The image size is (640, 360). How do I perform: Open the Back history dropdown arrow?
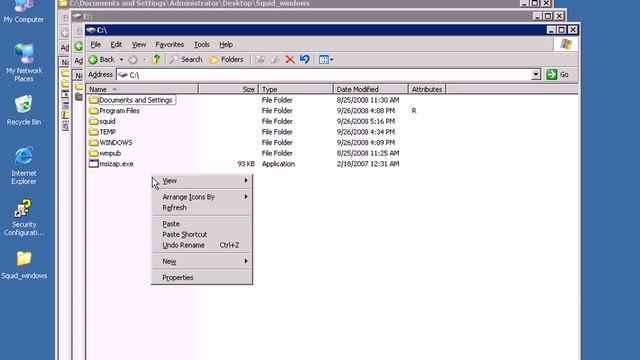tap(121, 60)
